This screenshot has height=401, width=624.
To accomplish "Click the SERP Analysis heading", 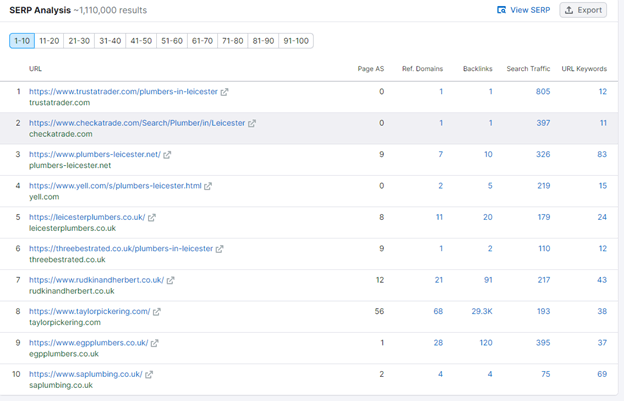I will (x=40, y=10).
